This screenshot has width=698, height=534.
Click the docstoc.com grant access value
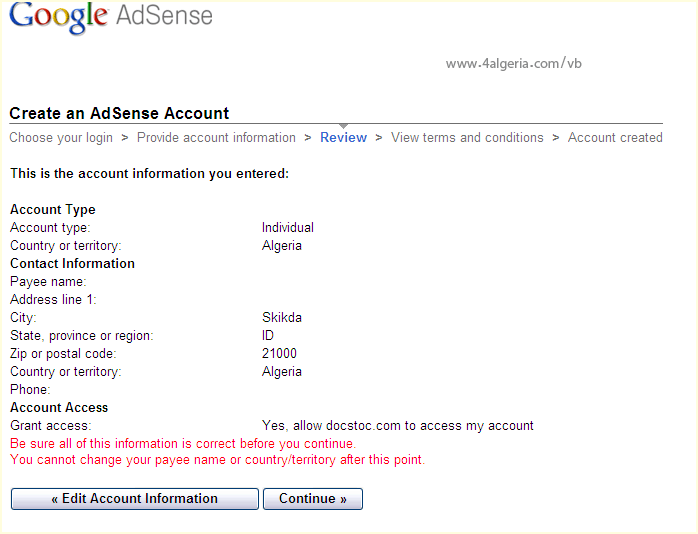397,426
